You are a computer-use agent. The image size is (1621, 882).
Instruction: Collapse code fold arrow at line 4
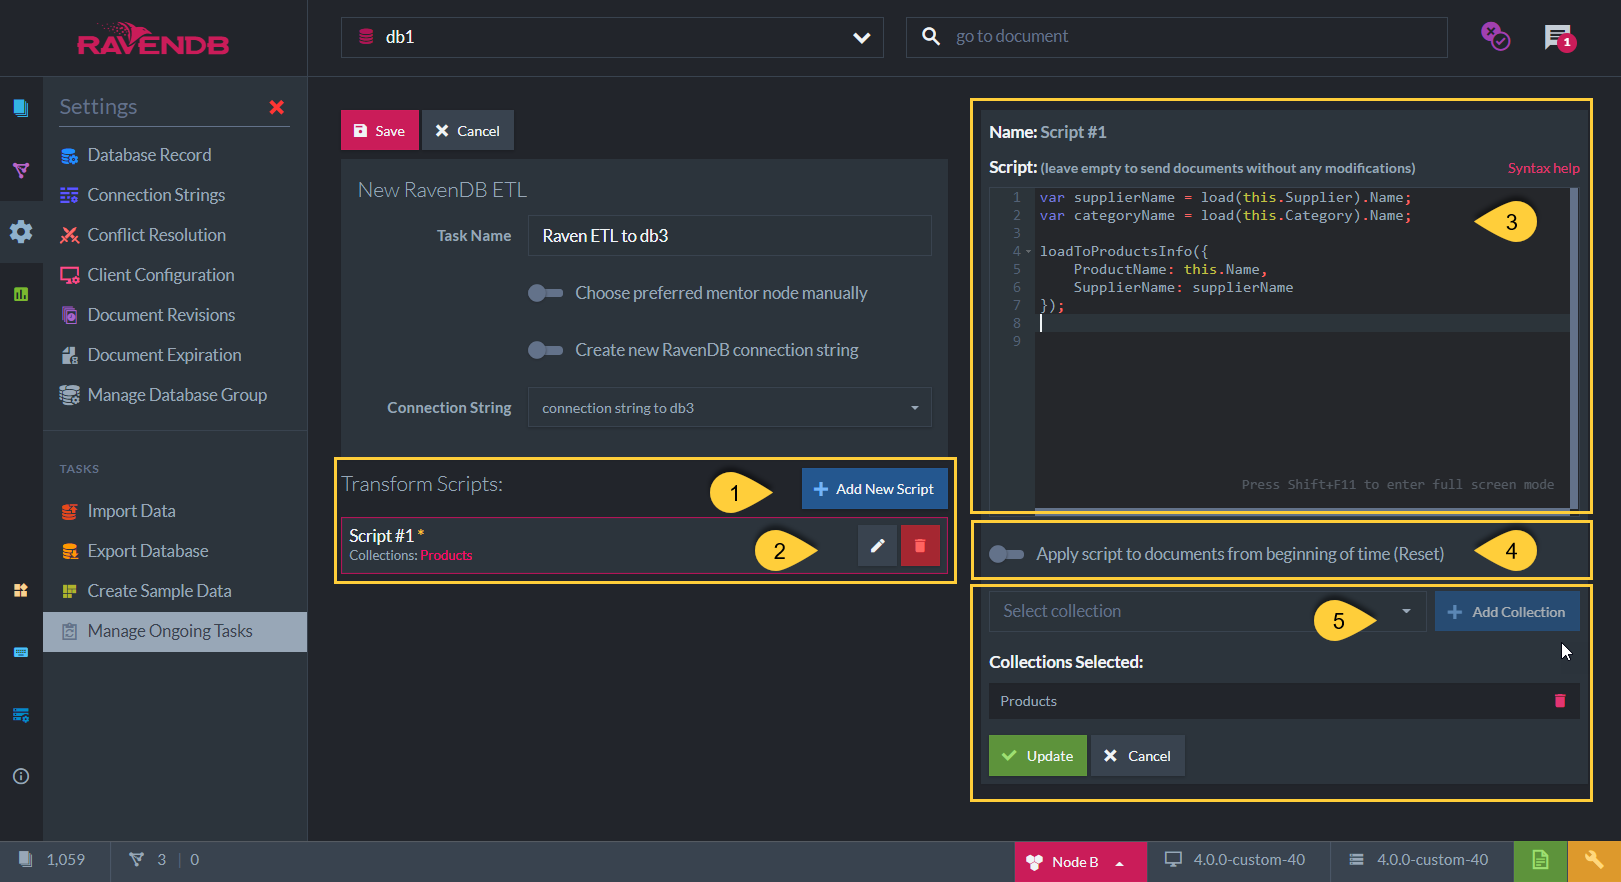(1028, 252)
